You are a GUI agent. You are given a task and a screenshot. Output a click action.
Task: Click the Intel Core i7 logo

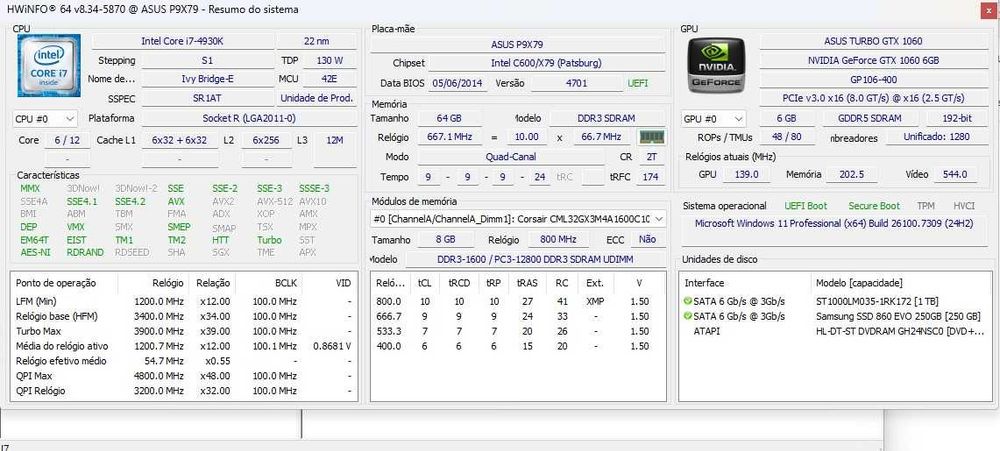pos(49,66)
